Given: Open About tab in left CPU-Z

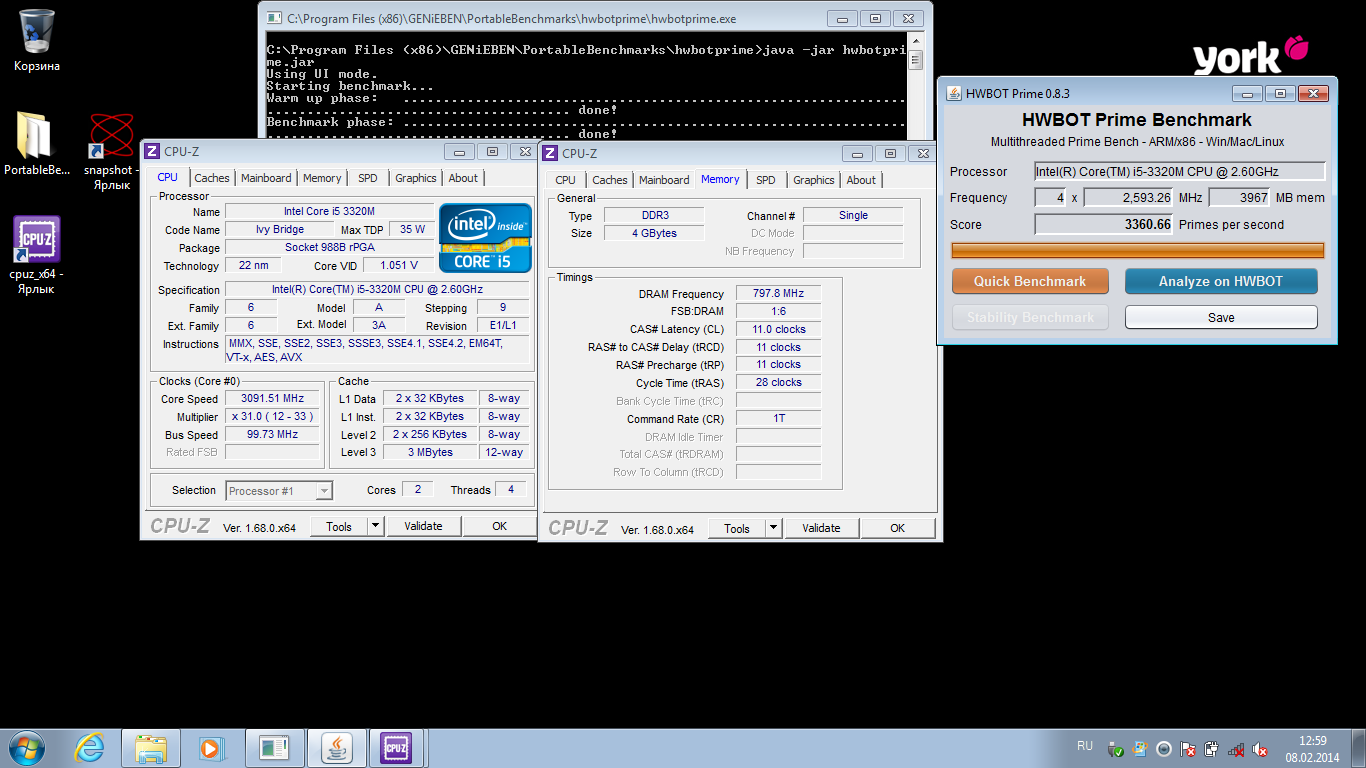Looking at the screenshot, I should (x=463, y=178).
